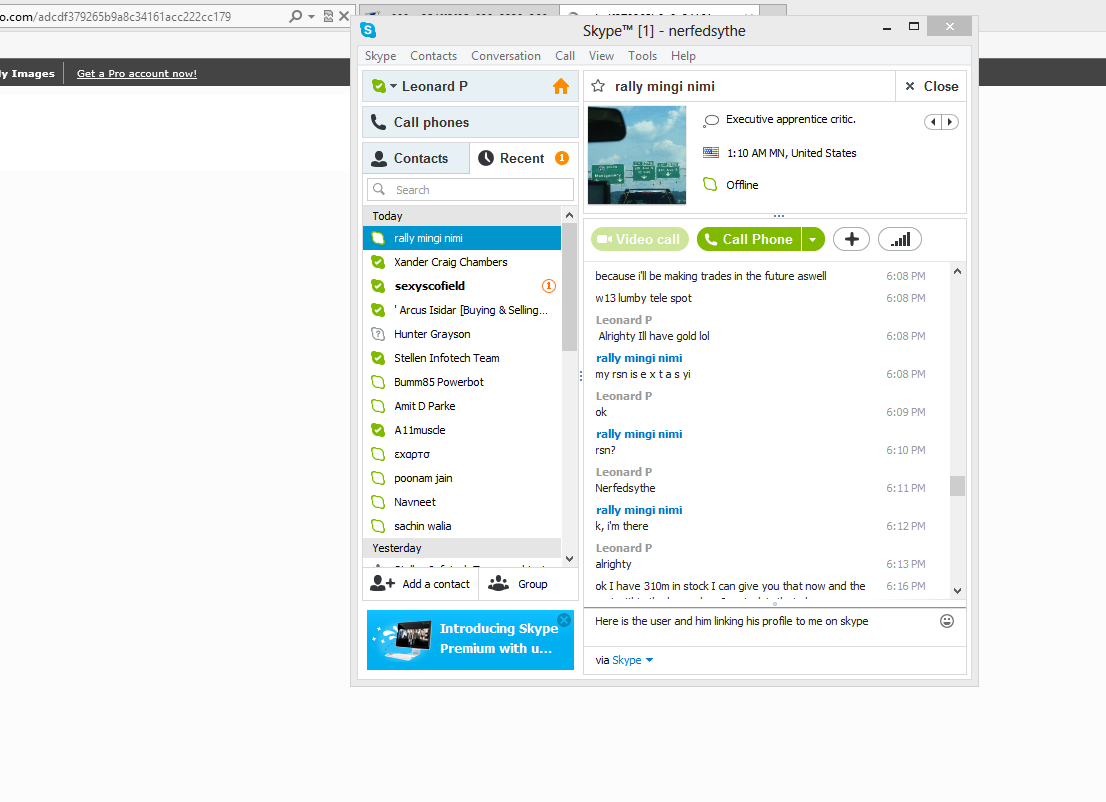Click contact list scroll up arrow

[x=569, y=215]
